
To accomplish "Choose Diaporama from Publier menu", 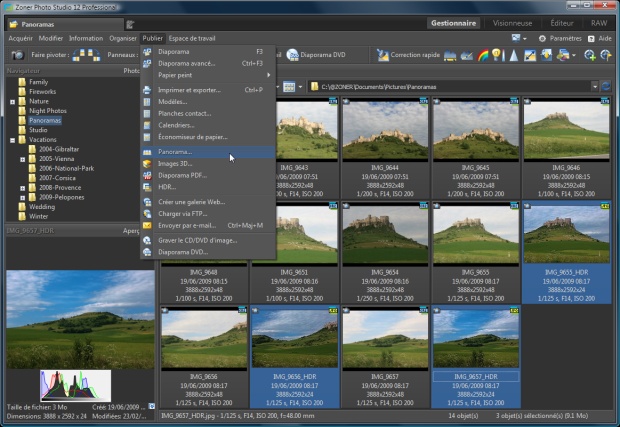I will (x=208, y=51).
